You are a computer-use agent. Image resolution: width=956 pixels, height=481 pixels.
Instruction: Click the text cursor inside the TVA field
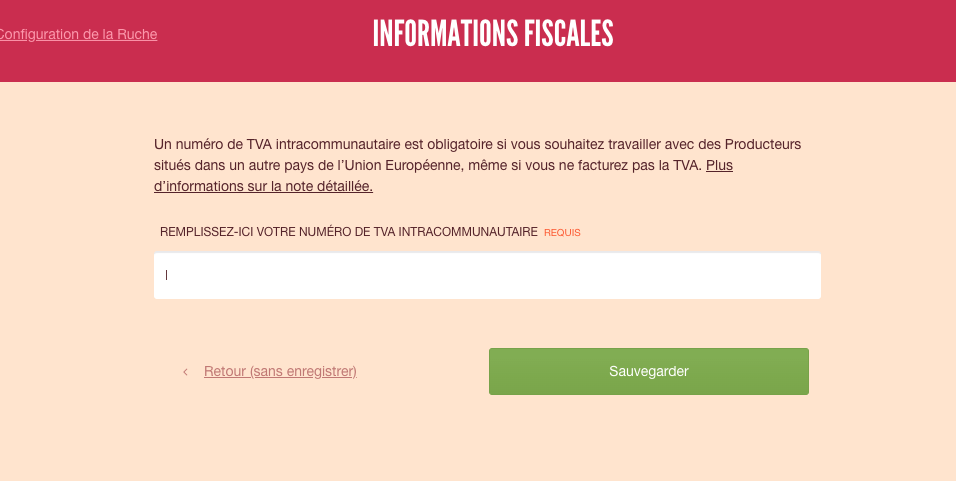[x=166, y=275]
